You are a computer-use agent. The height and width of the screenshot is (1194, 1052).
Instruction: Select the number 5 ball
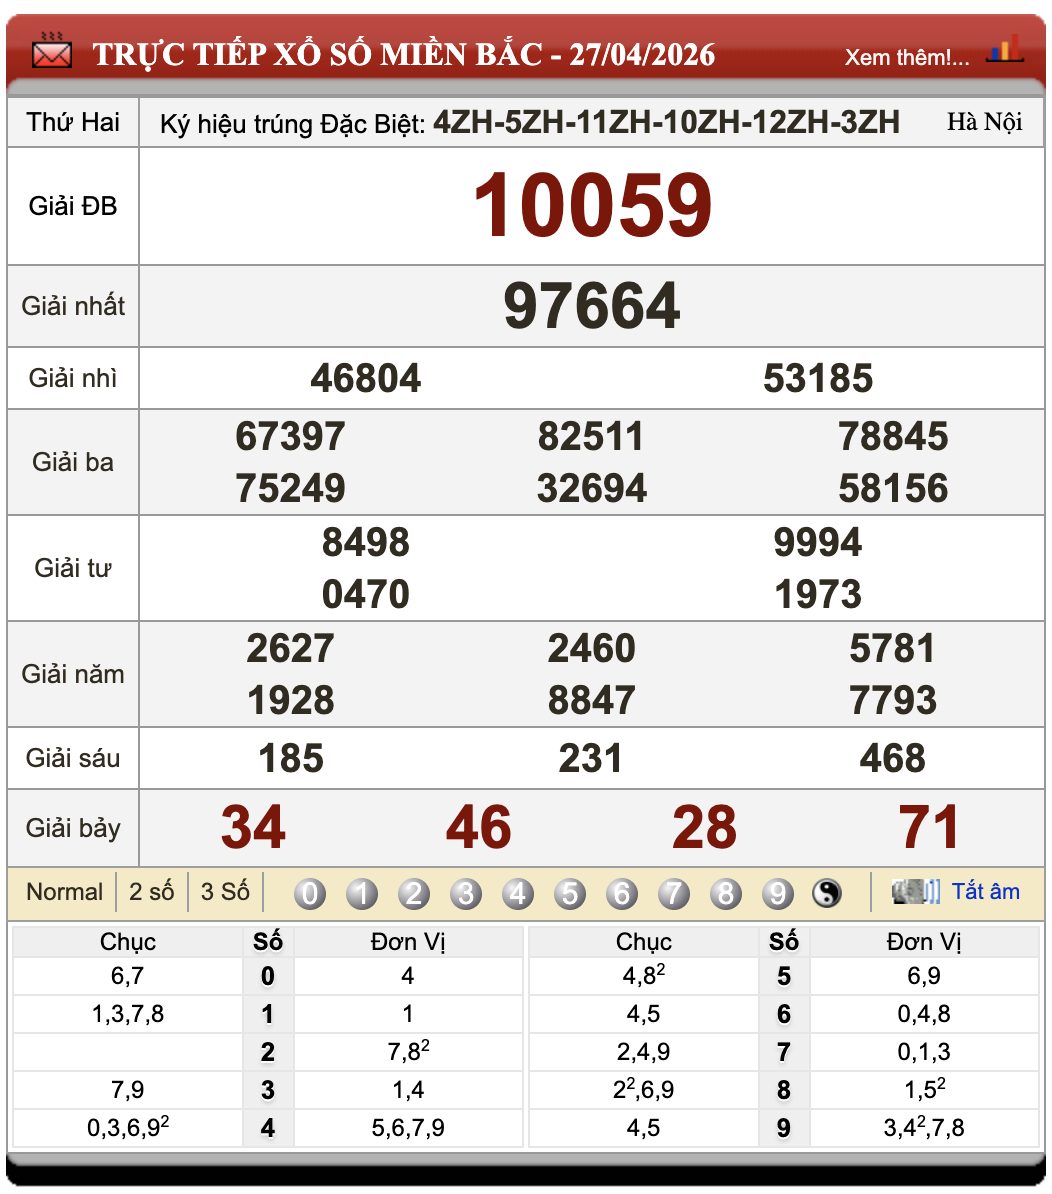[x=570, y=893]
